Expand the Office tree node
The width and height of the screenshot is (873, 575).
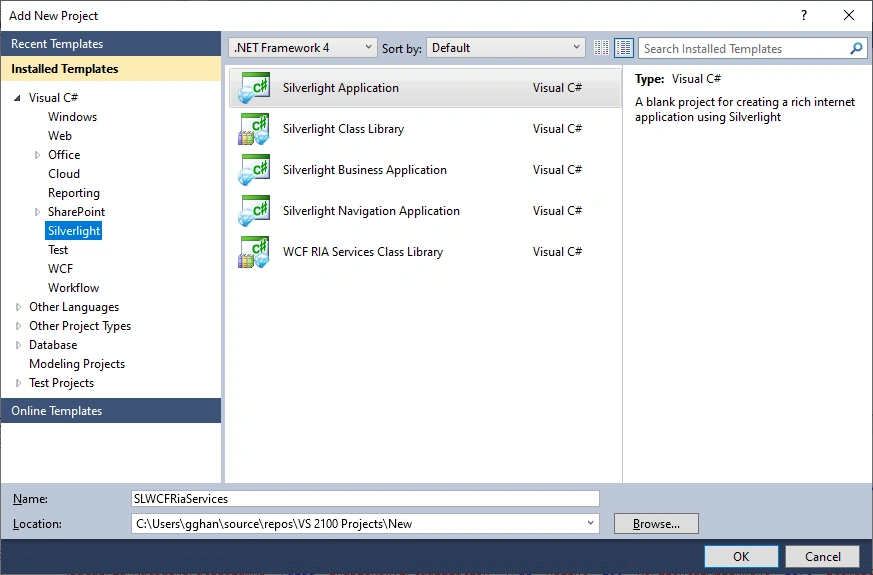[x=37, y=155]
